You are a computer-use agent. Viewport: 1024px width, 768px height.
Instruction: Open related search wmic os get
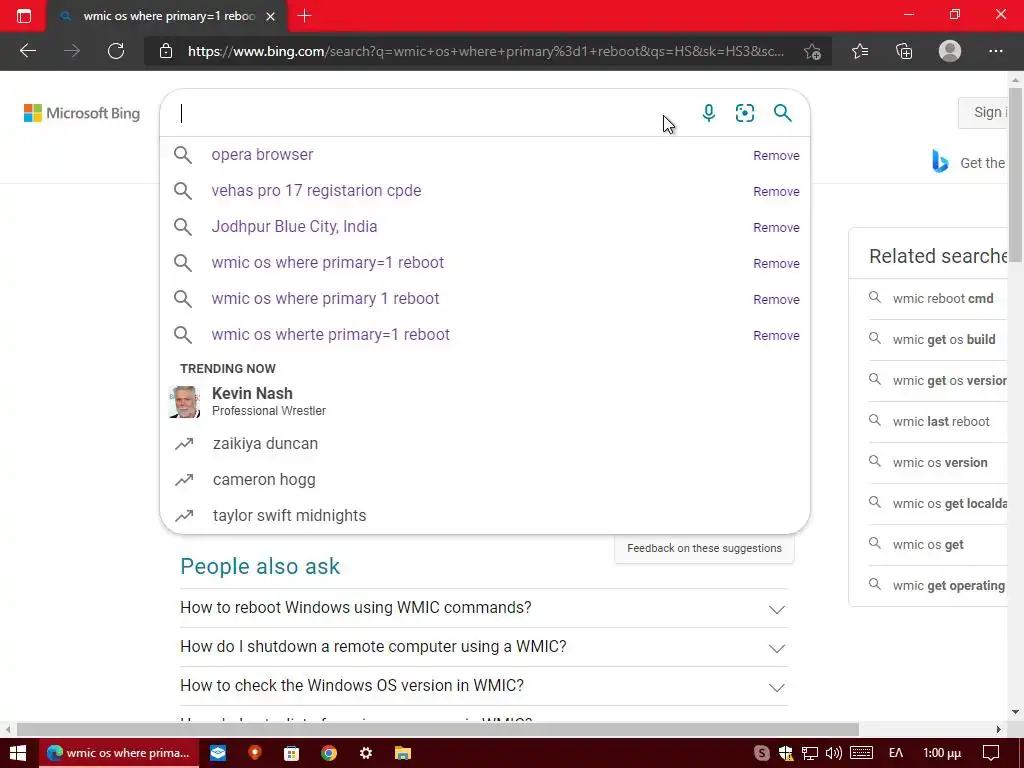click(x=927, y=545)
